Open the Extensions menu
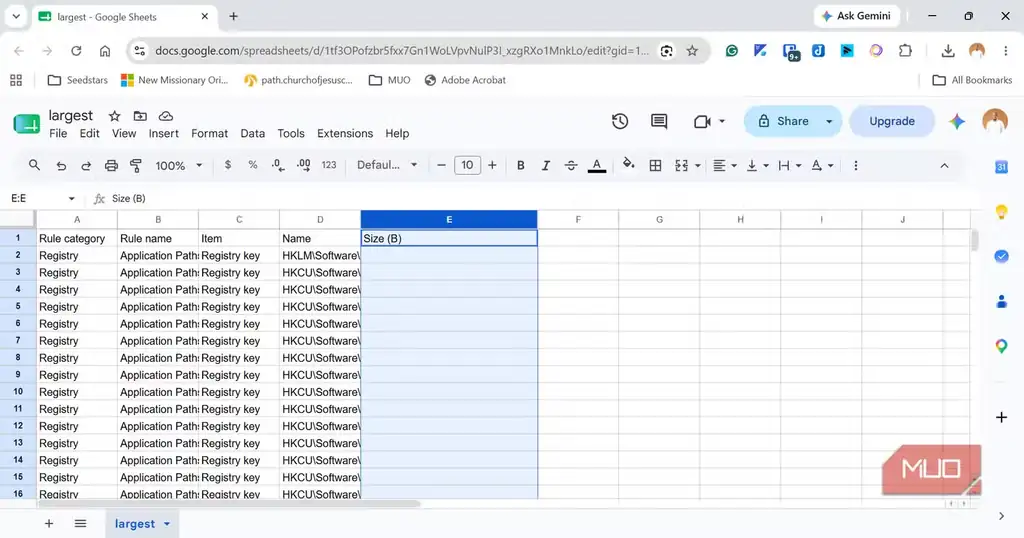This screenshot has height=538, width=1024. click(x=345, y=133)
